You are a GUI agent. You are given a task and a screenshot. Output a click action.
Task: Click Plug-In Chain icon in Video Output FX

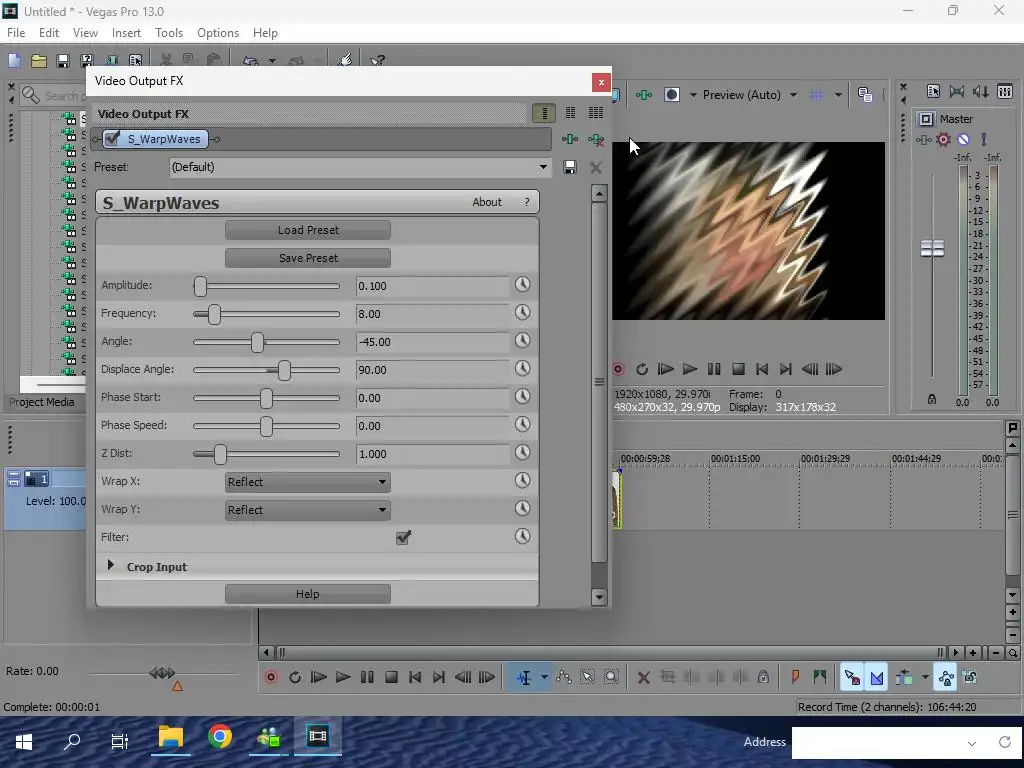[570, 139]
